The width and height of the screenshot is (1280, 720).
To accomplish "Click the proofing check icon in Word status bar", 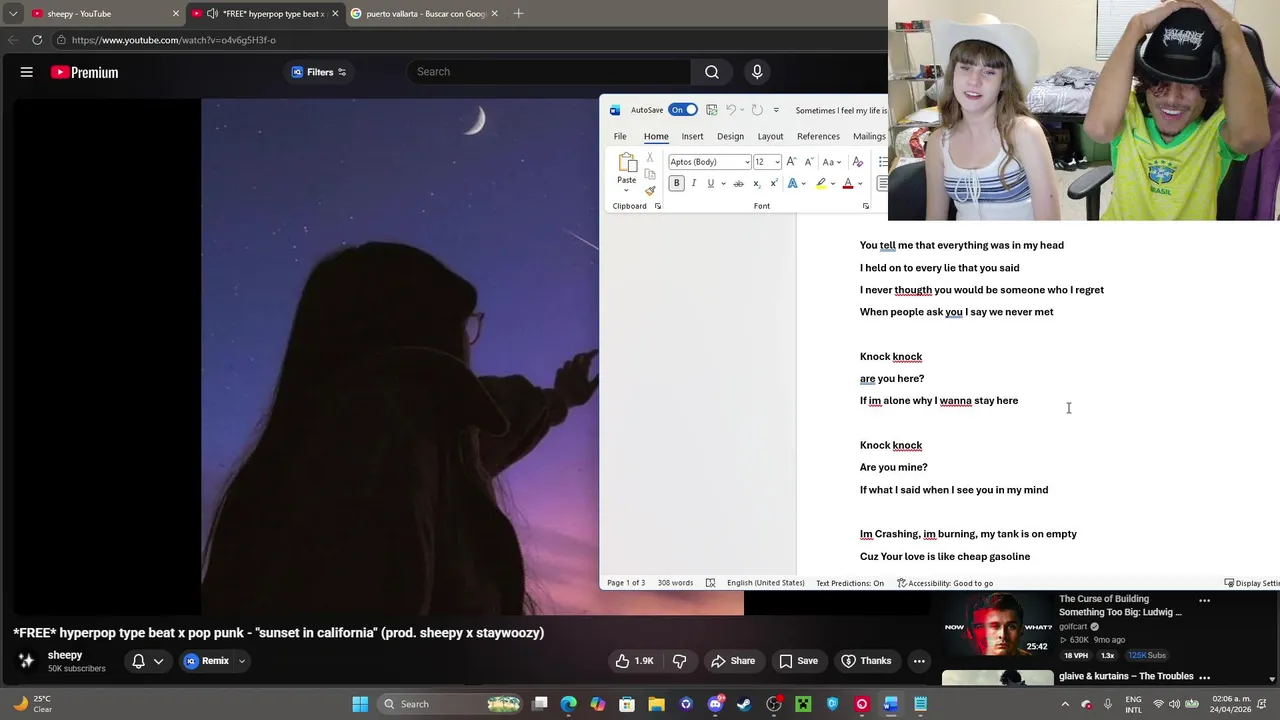I will (x=710, y=583).
